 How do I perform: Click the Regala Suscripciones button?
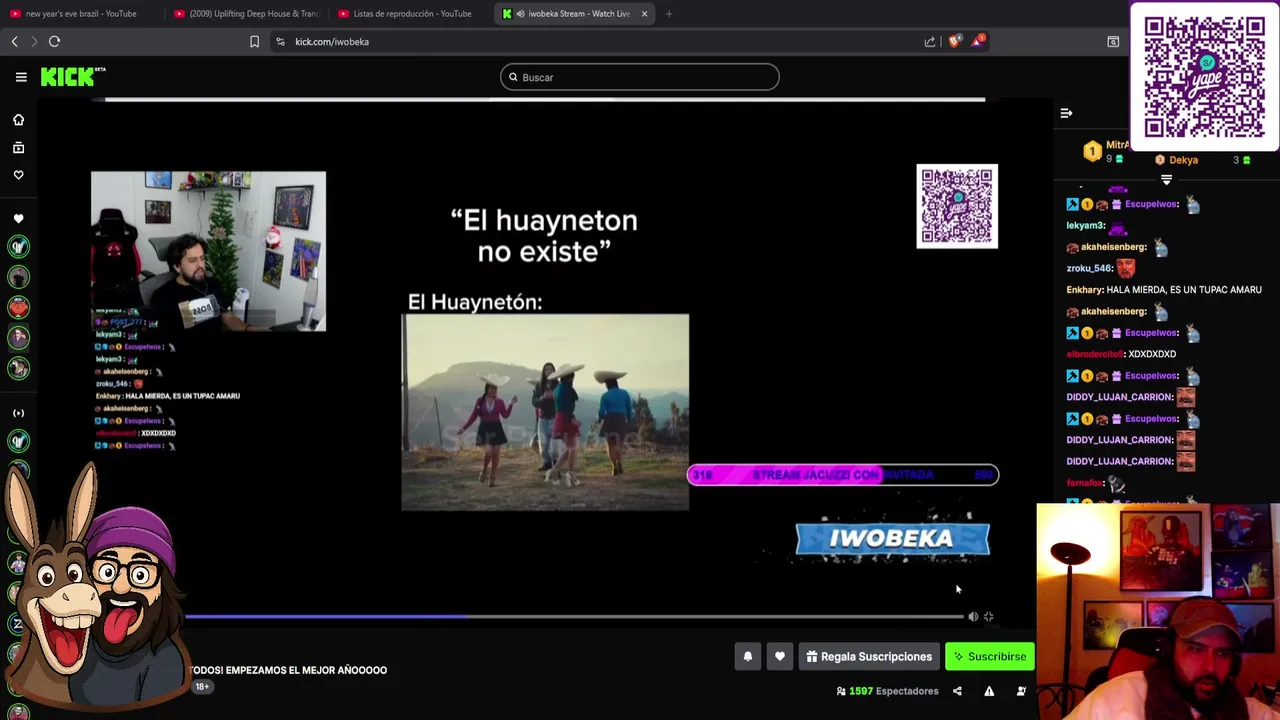point(869,657)
